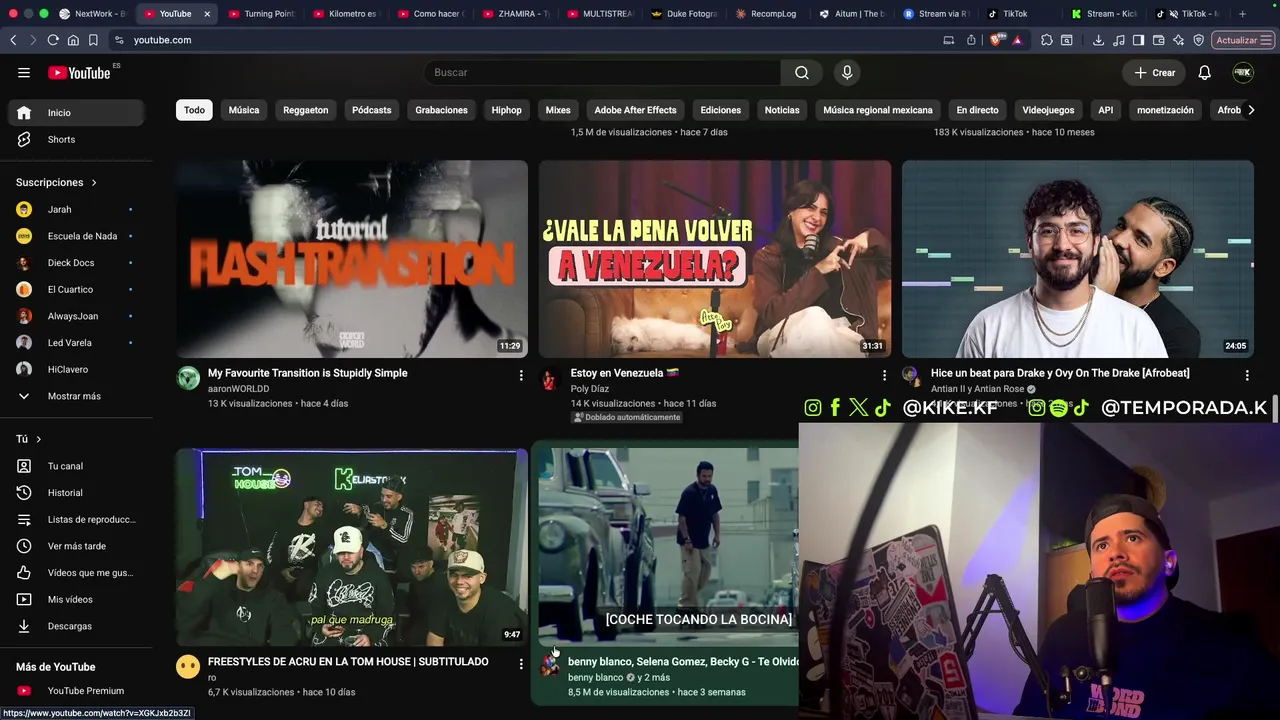Reload the youtube.com page

(x=53, y=40)
